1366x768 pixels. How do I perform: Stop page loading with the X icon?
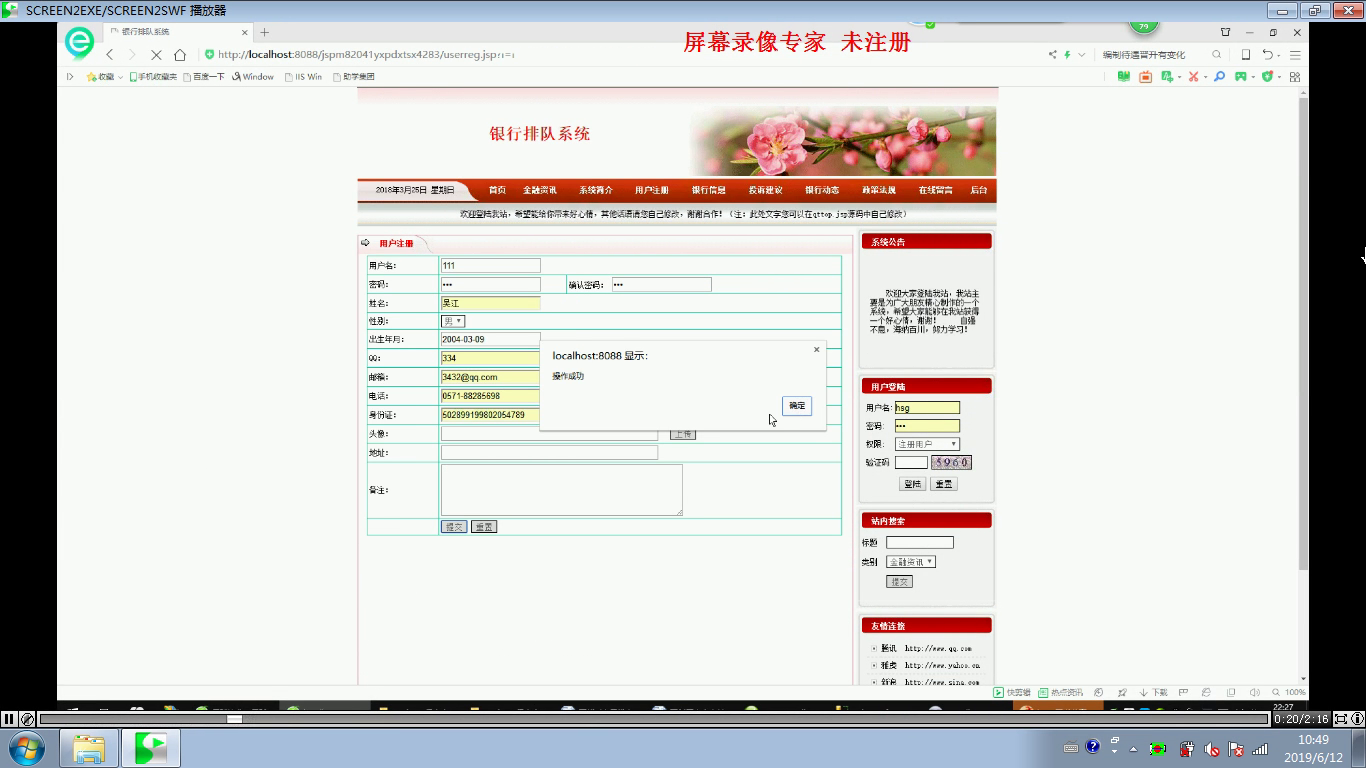point(156,55)
